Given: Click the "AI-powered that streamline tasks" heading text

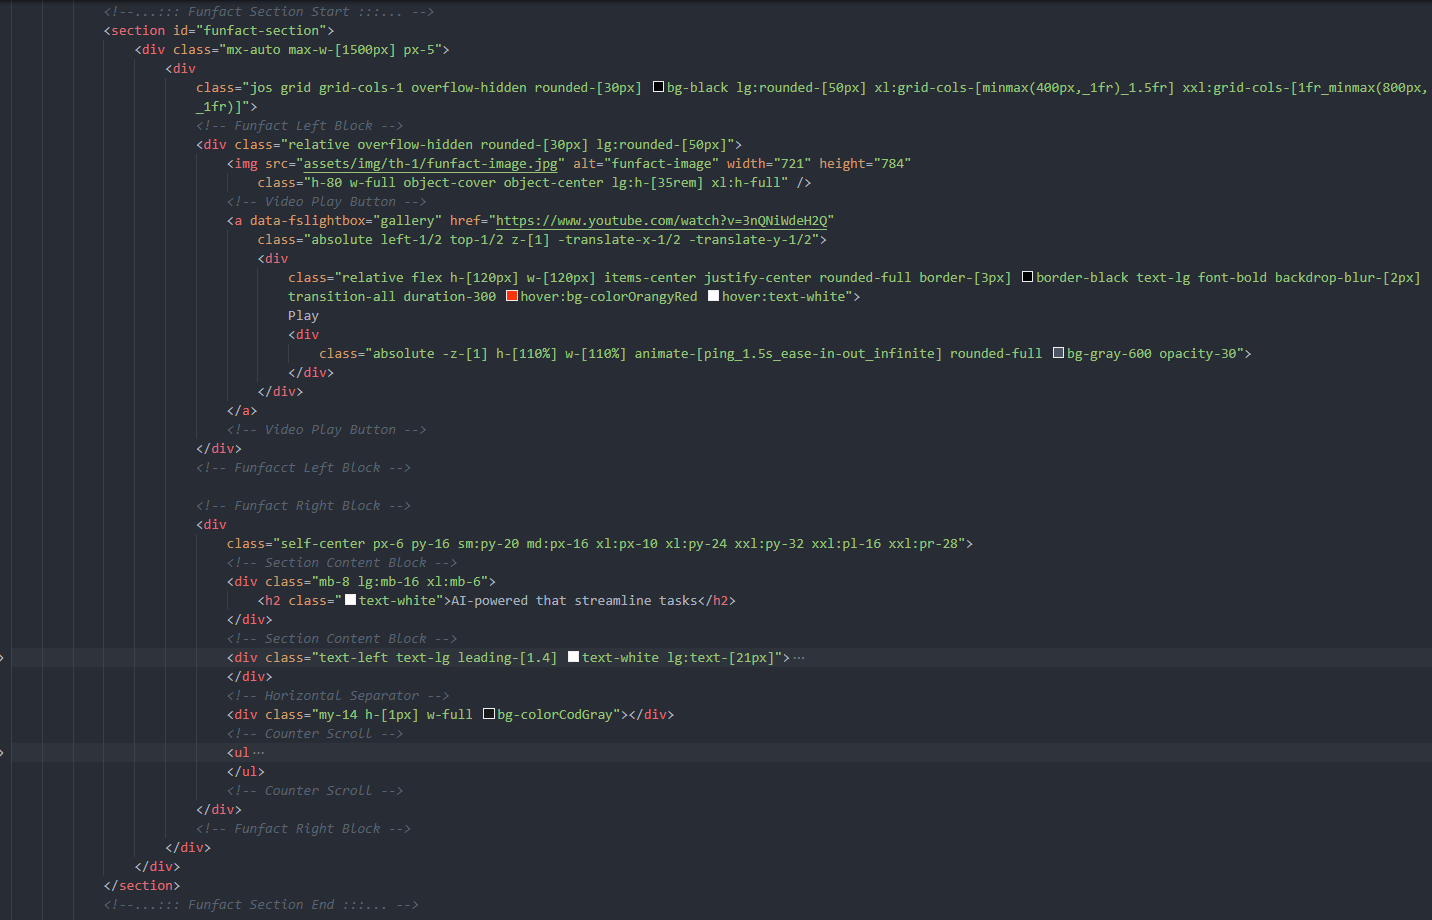Looking at the screenshot, I should click(574, 600).
